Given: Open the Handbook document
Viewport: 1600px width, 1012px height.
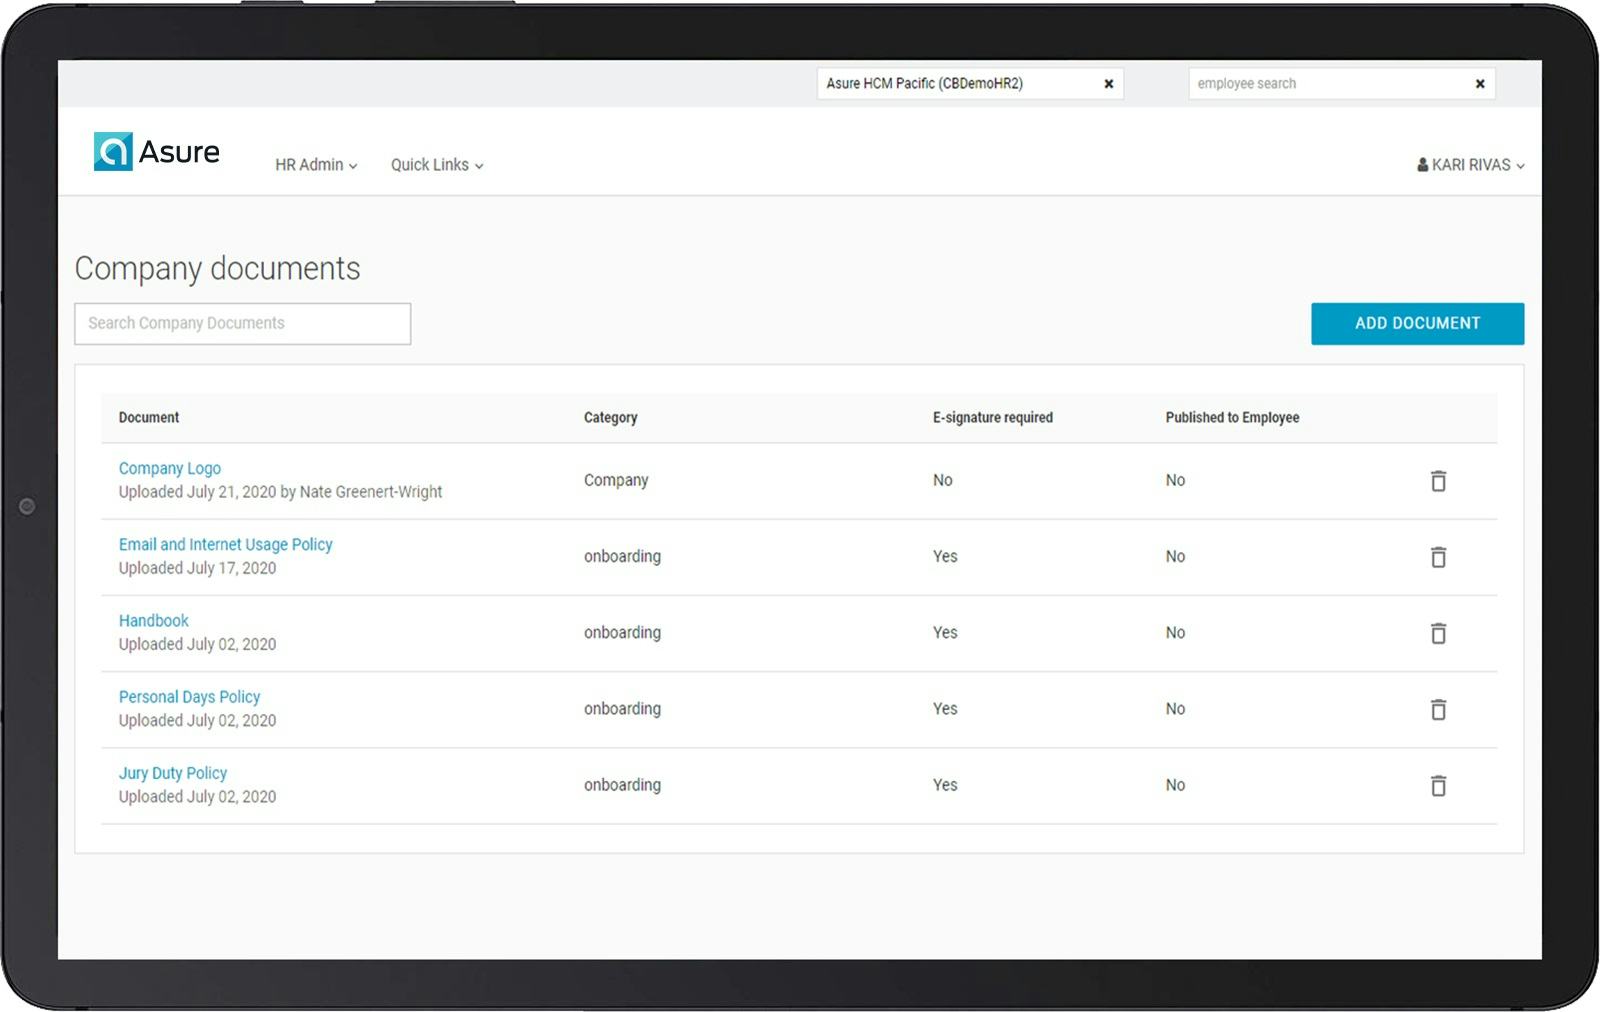Looking at the screenshot, I should tap(153, 620).
